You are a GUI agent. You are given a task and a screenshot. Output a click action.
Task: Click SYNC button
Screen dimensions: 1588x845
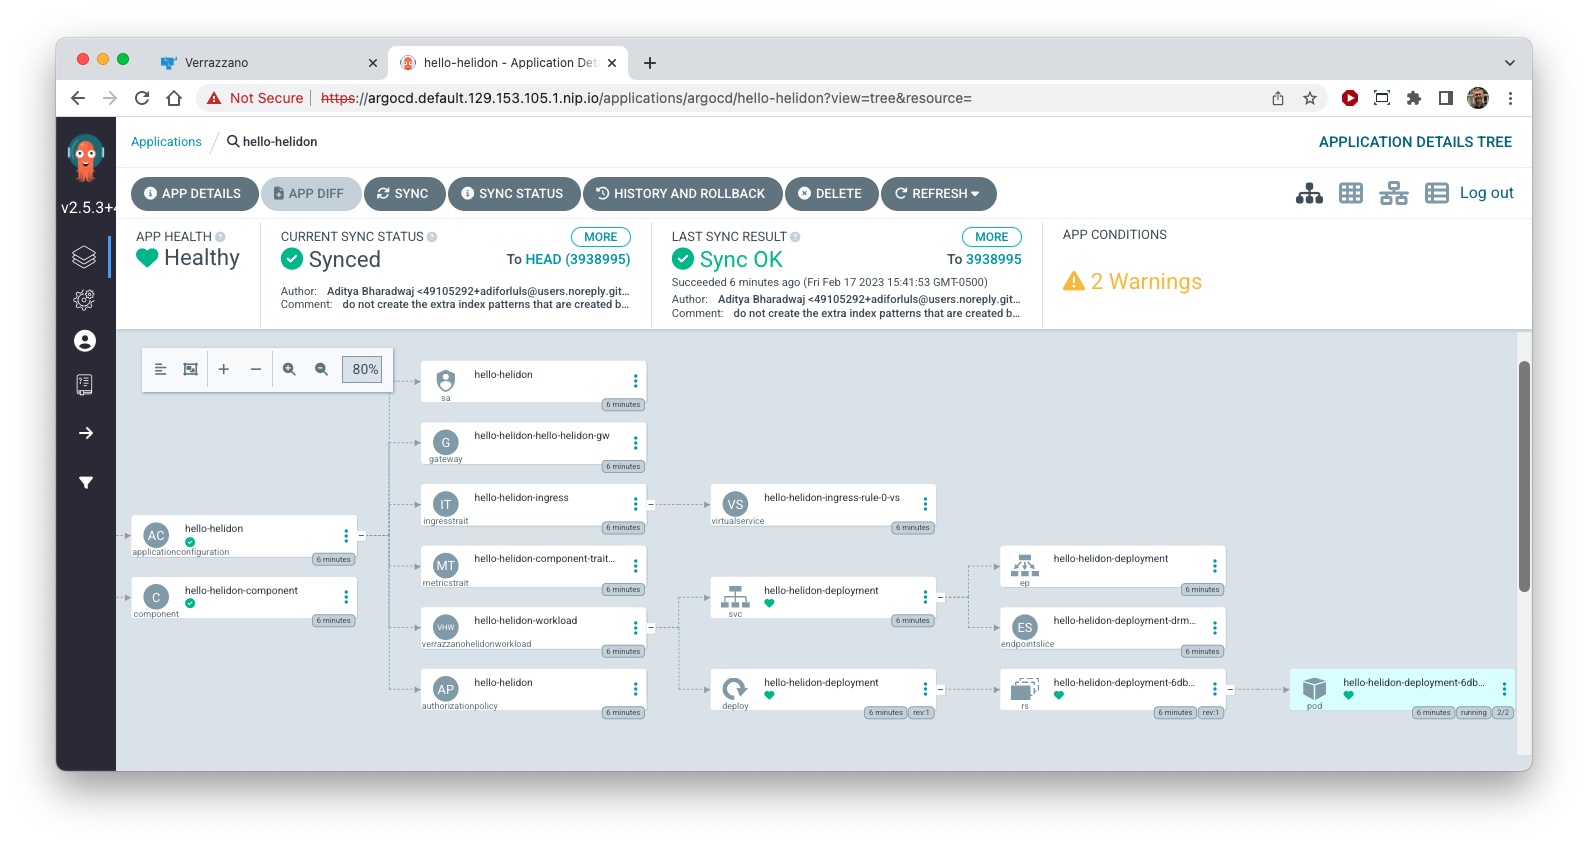coord(404,193)
